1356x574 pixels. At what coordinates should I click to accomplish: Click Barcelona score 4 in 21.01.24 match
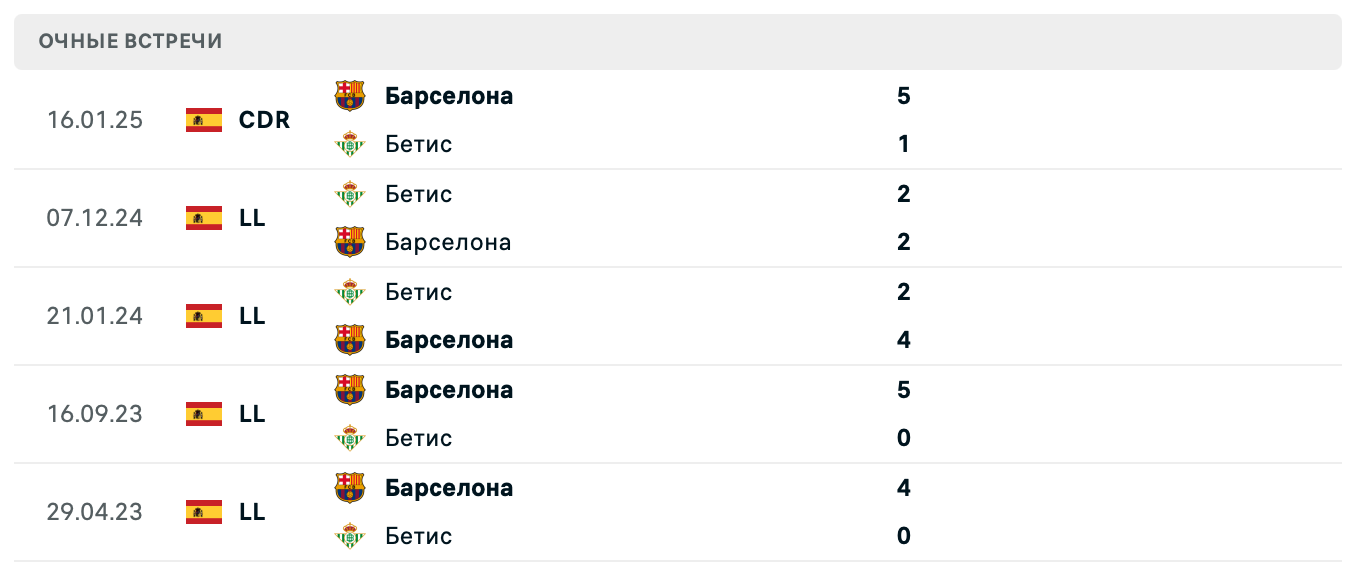pyautogui.click(x=904, y=340)
